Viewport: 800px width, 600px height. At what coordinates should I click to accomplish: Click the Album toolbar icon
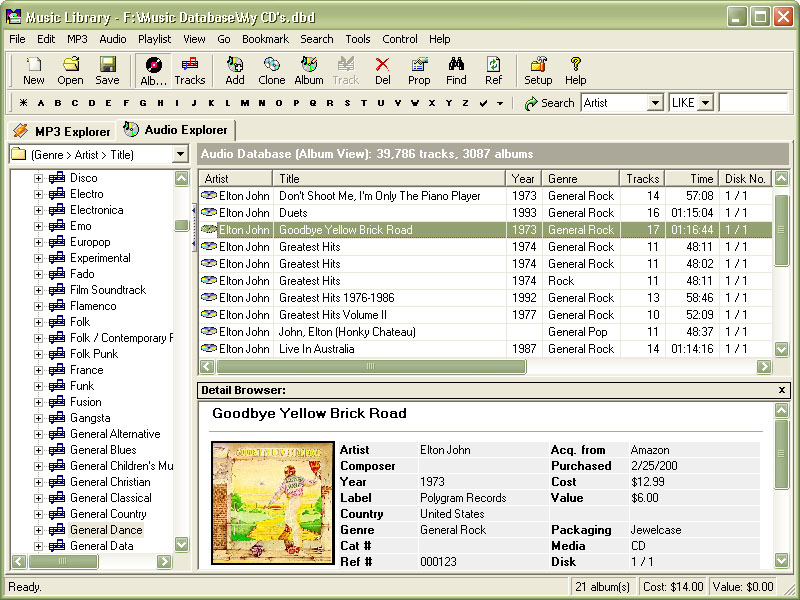(x=309, y=70)
